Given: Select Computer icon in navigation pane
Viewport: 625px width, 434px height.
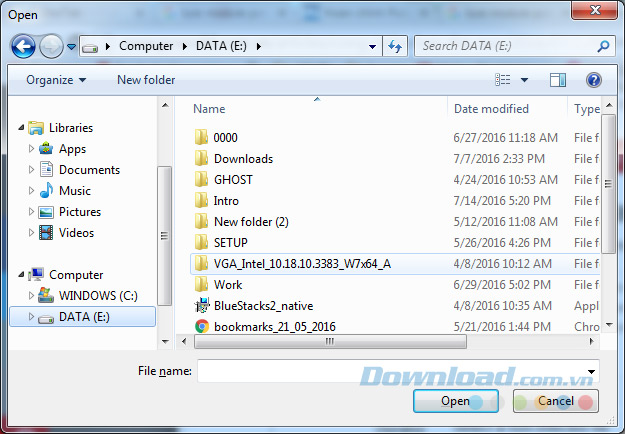Looking at the screenshot, I should click(x=36, y=275).
